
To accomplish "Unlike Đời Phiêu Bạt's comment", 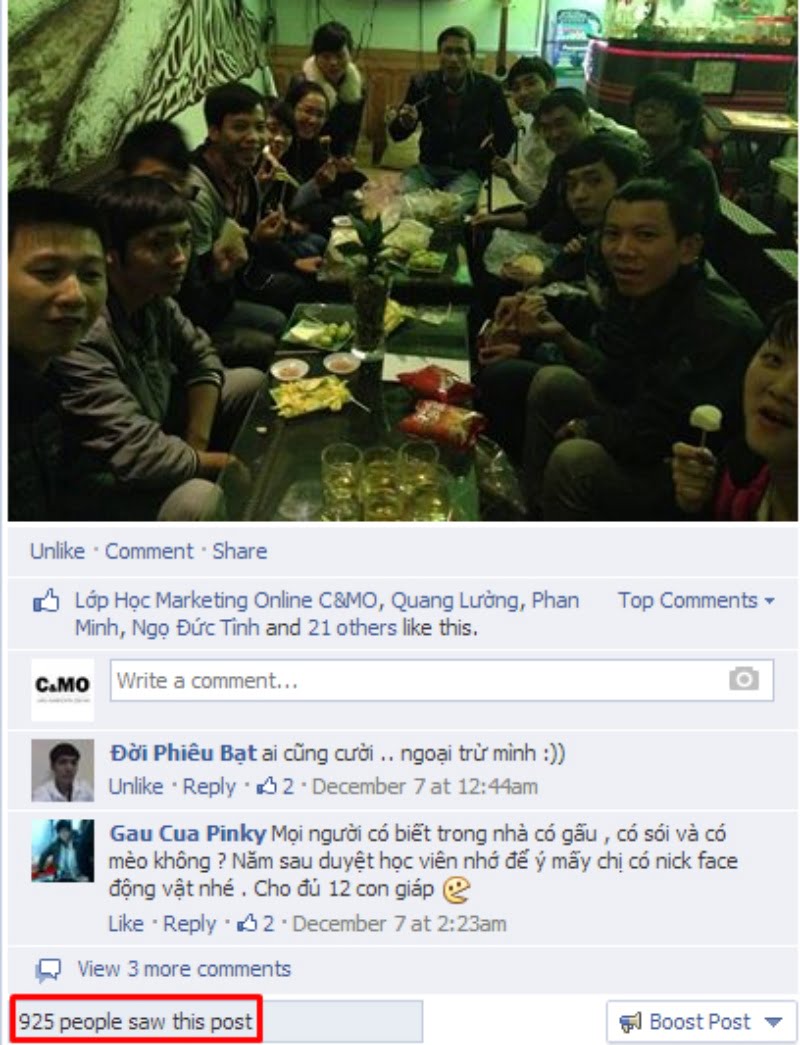I will tap(136, 786).
